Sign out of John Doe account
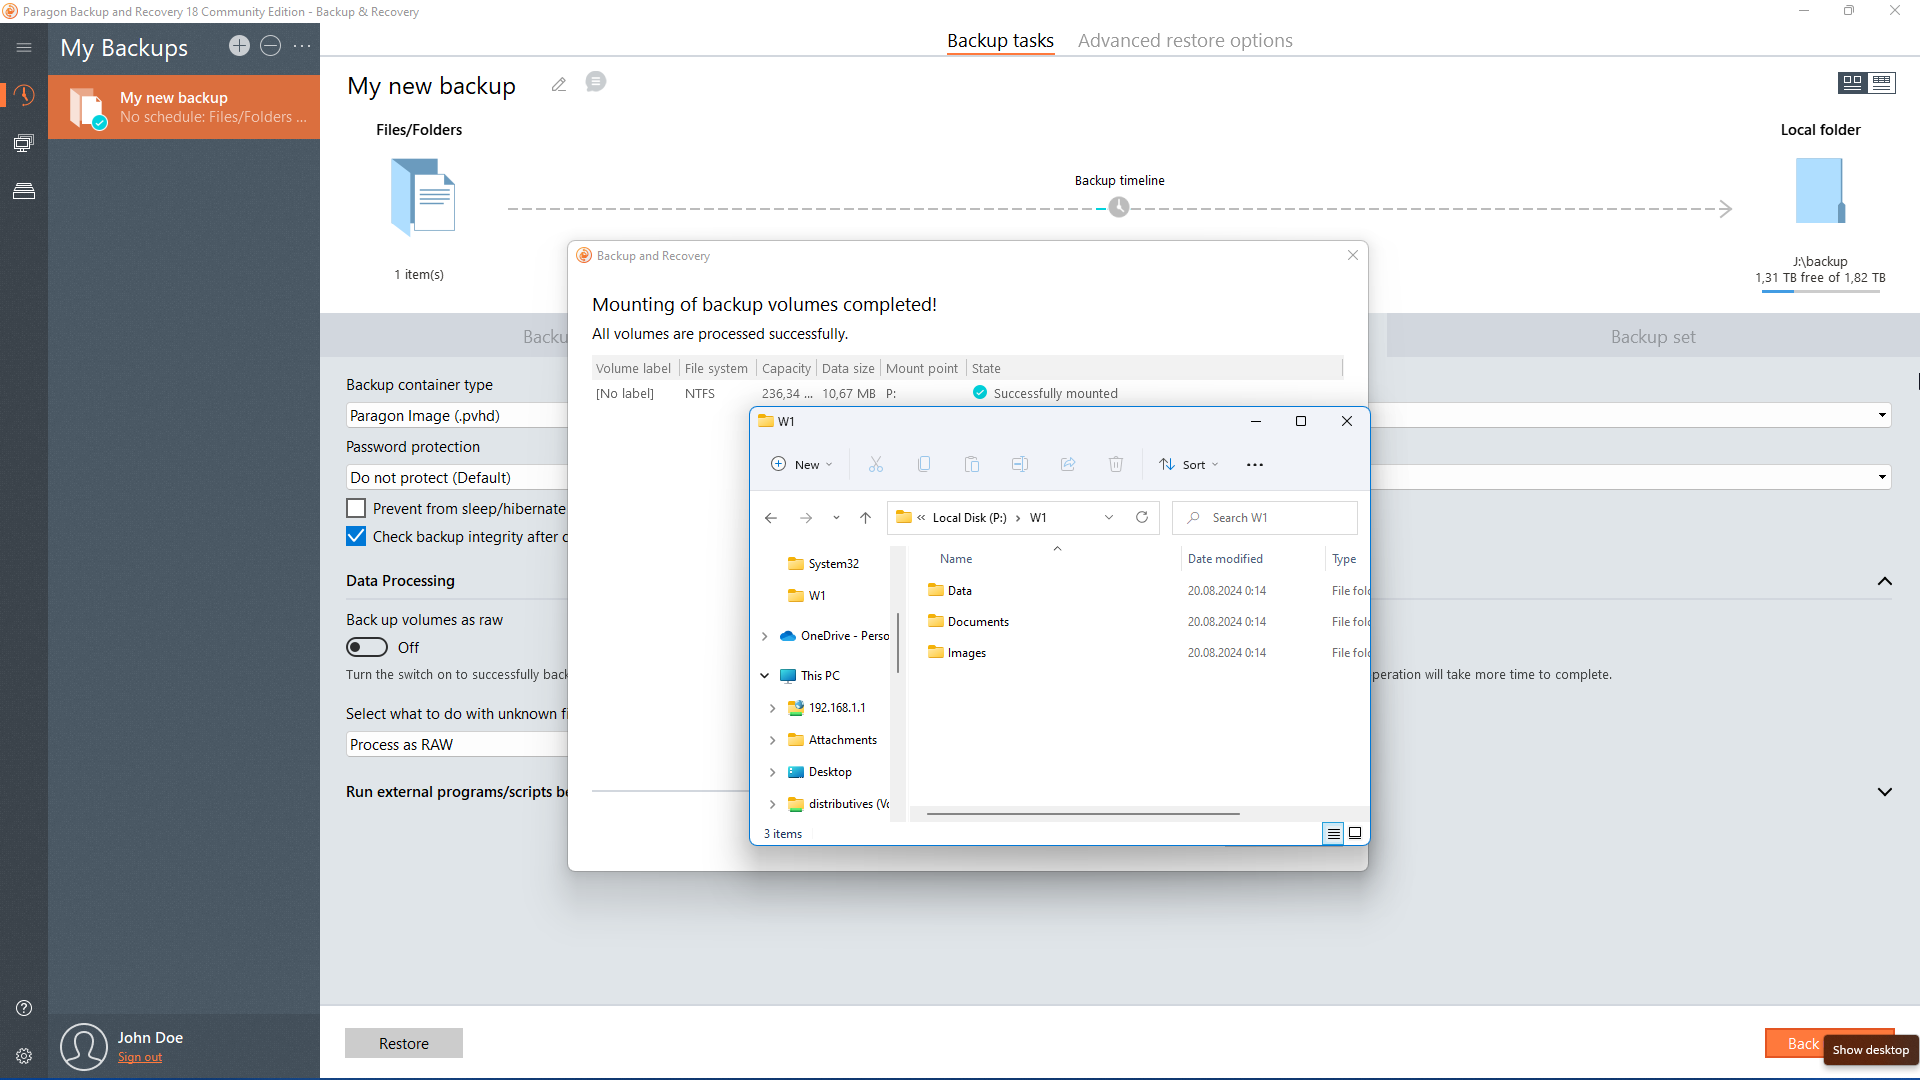Screen dimensions: 1920x1080 click(x=140, y=1056)
